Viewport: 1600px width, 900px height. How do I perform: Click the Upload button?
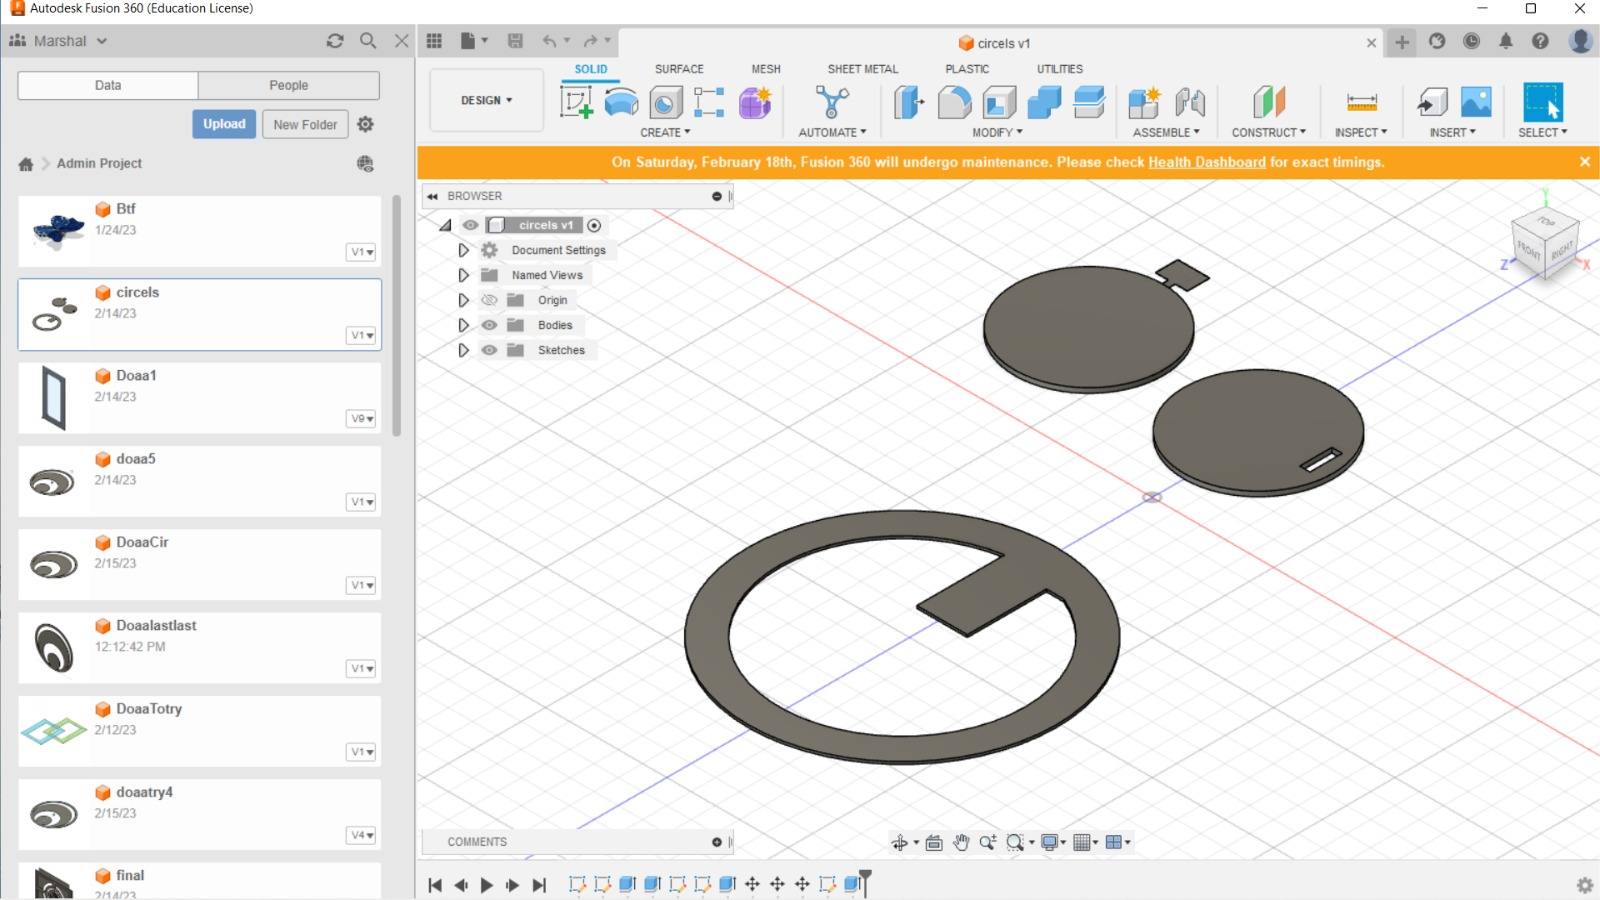tap(224, 124)
